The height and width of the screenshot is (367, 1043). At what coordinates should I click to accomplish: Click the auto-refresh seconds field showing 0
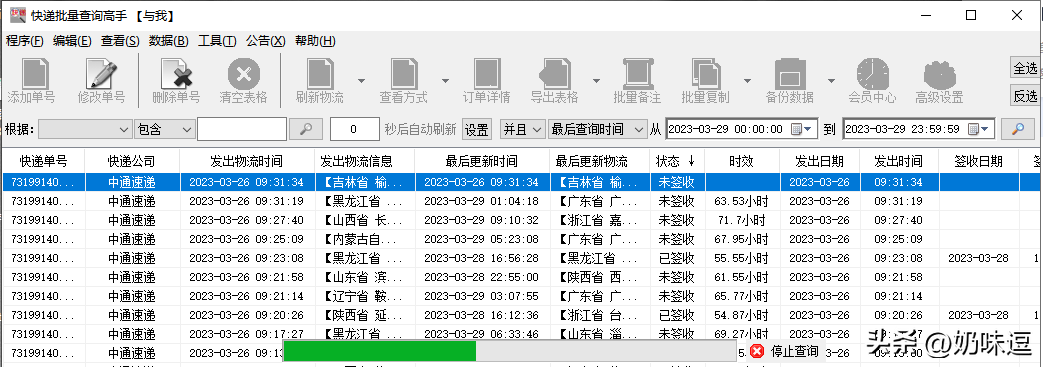point(355,129)
